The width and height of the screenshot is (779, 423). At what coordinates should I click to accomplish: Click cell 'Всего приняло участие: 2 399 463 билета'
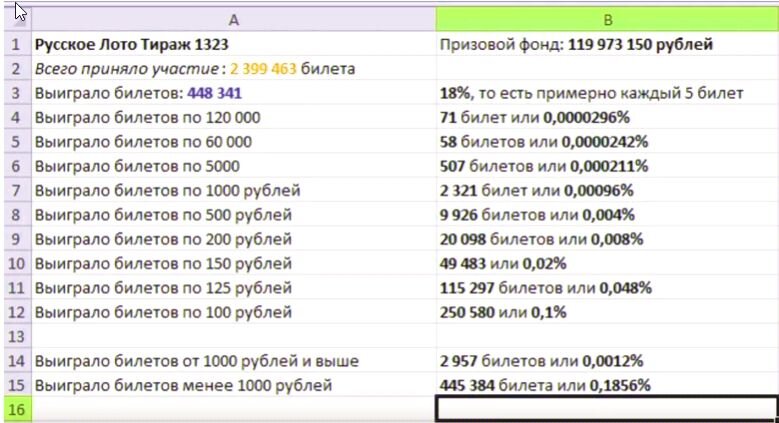point(234,69)
